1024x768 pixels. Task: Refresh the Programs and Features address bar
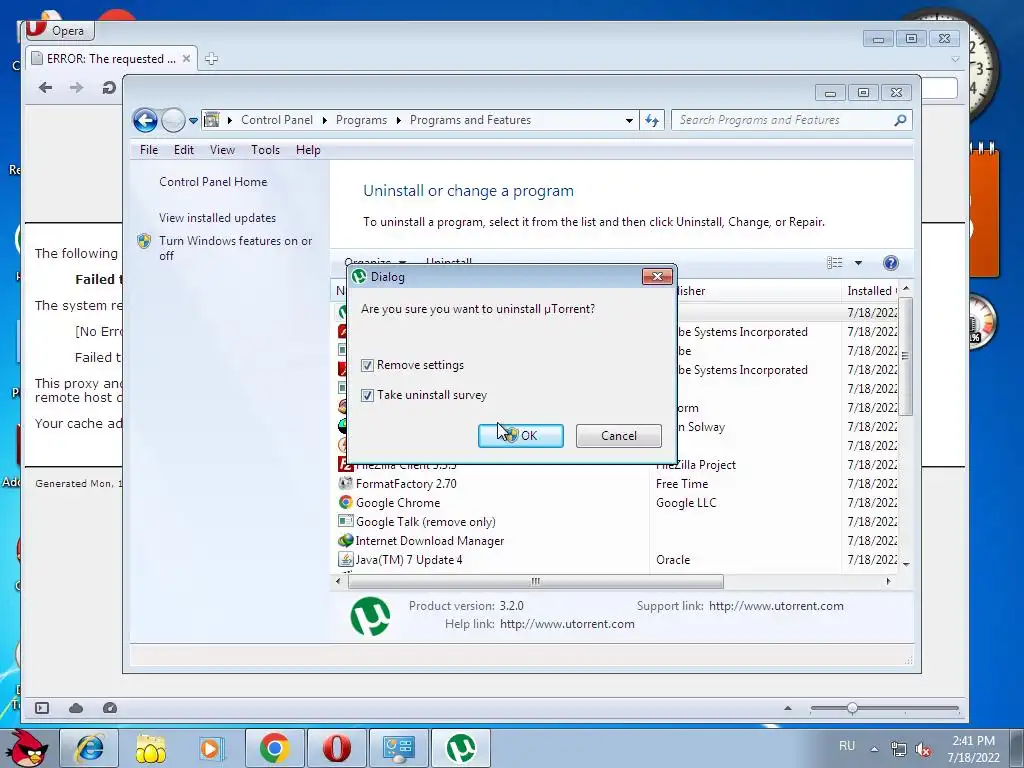click(x=652, y=120)
